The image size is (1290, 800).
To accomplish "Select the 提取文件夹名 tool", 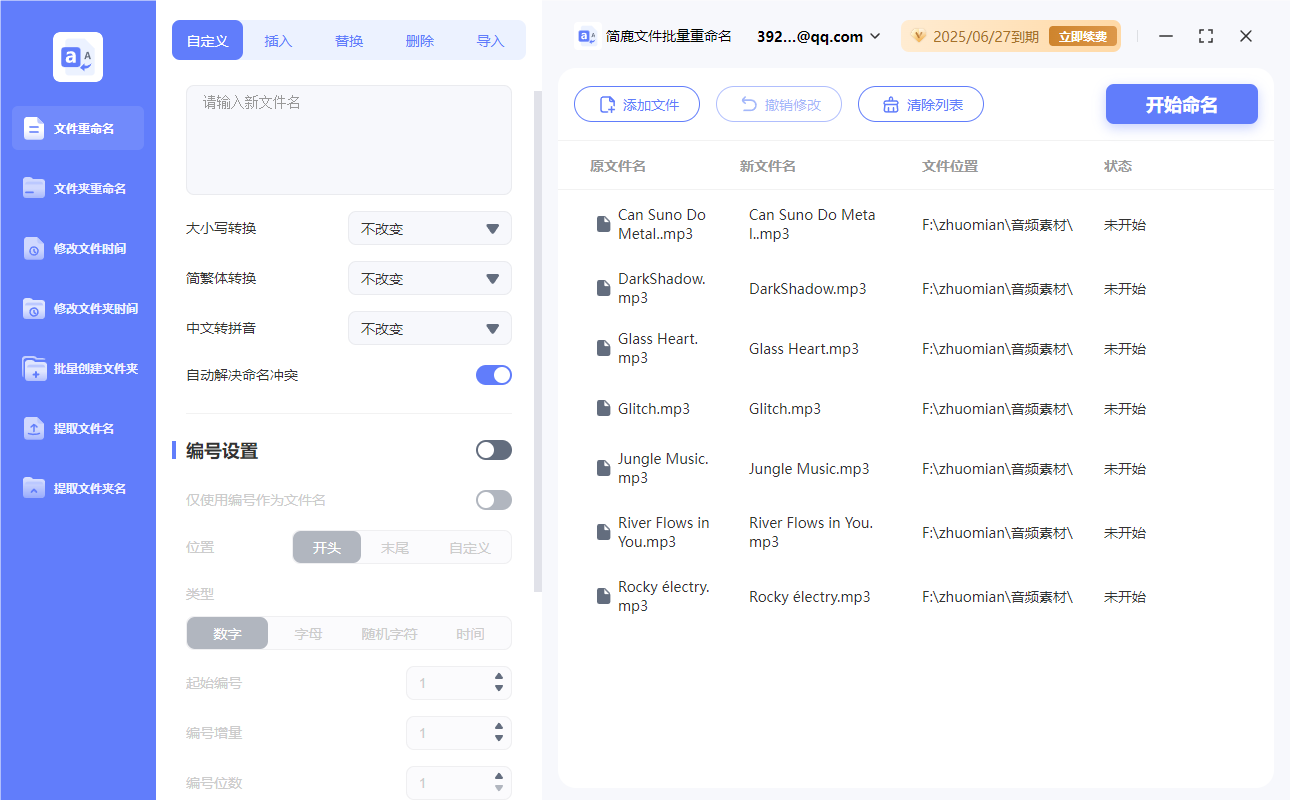I will (x=77, y=488).
